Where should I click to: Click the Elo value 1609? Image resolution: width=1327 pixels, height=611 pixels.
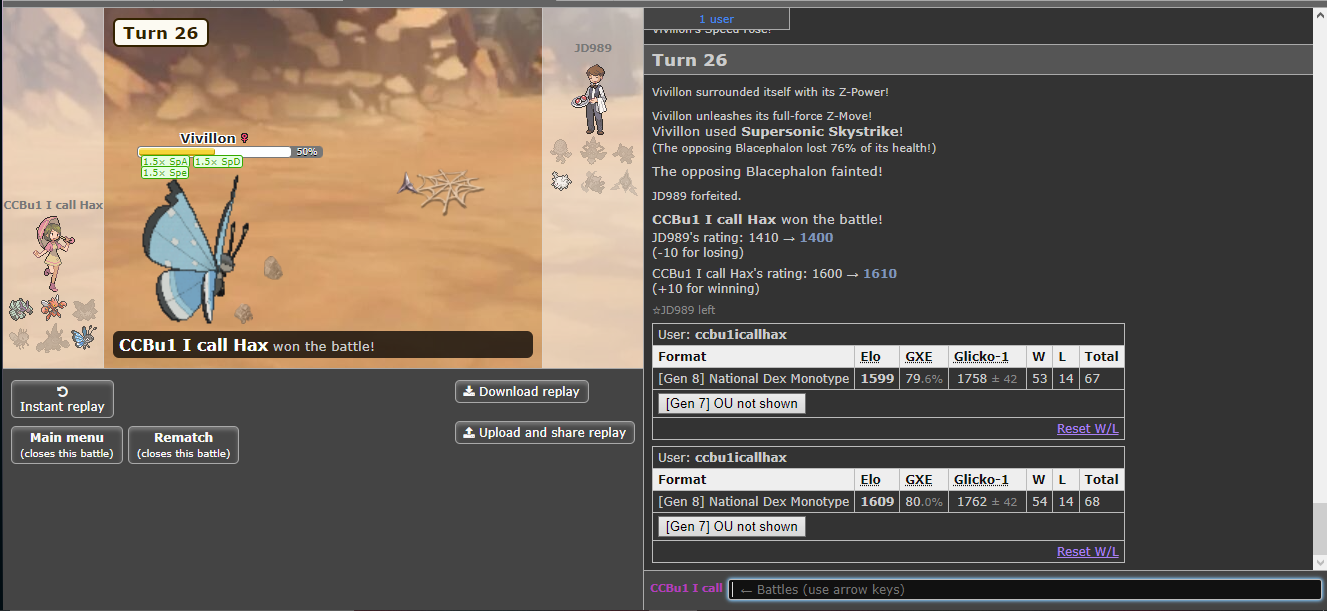click(x=876, y=502)
